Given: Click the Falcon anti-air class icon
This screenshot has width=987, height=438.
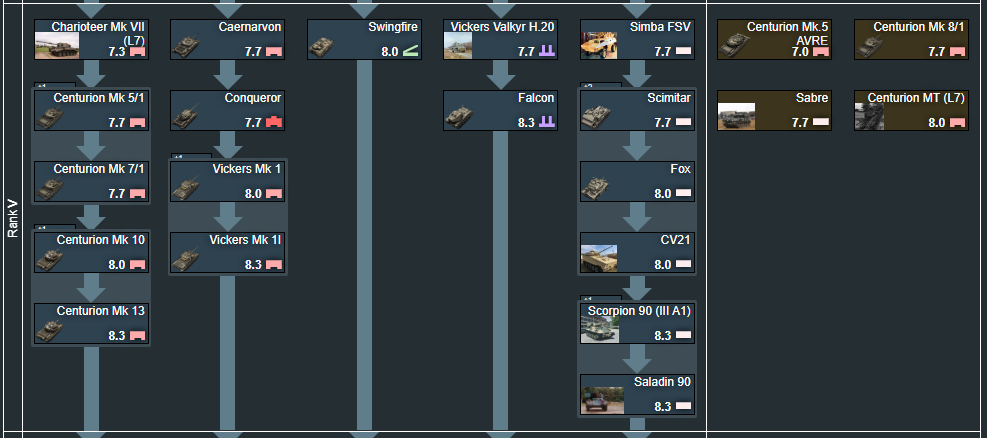Looking at the screenshot, I should click(x=547, y=122).
